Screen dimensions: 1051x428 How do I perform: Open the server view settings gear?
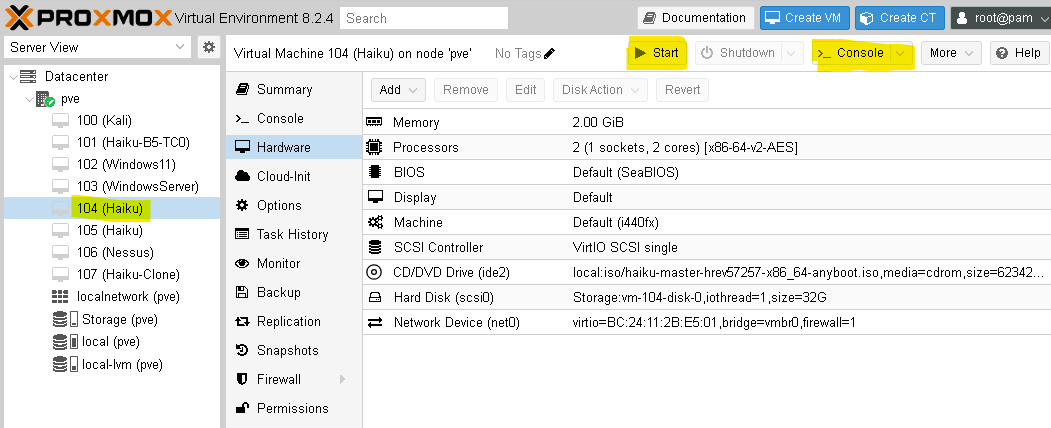click(x=209, y=47)
